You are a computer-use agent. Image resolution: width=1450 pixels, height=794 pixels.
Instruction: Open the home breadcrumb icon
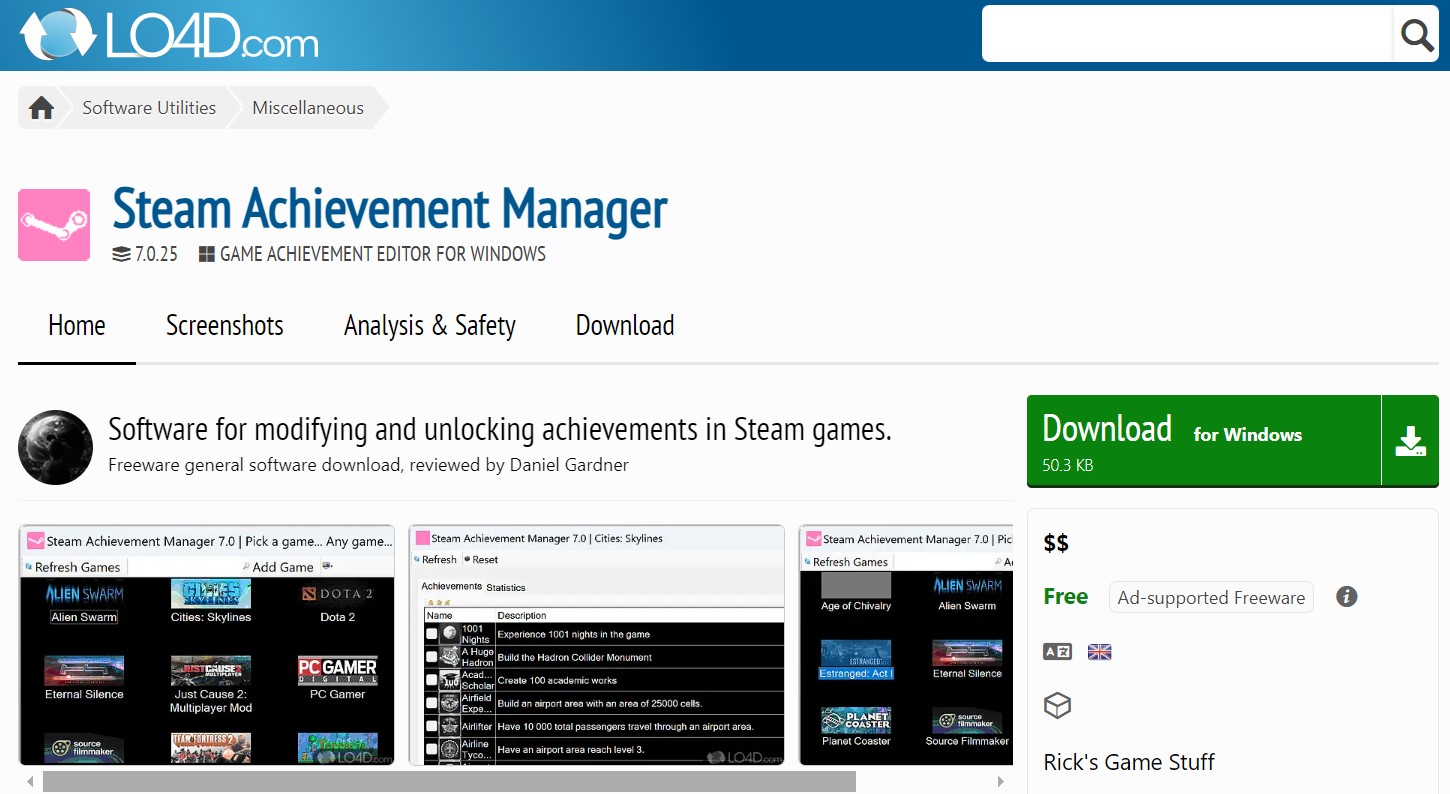(x=40, y=106)
